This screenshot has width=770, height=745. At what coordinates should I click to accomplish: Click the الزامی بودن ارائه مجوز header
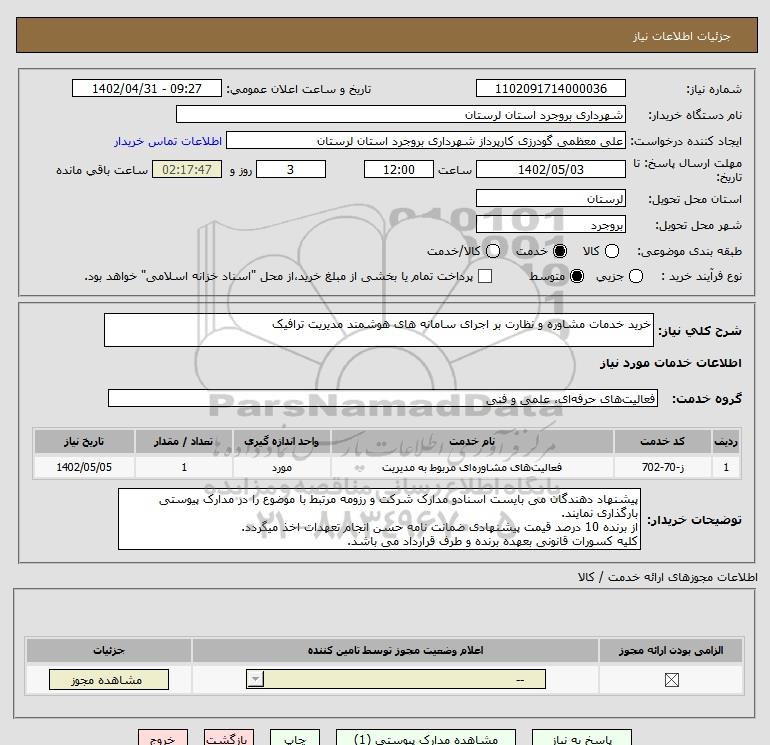tap(671, 650)
